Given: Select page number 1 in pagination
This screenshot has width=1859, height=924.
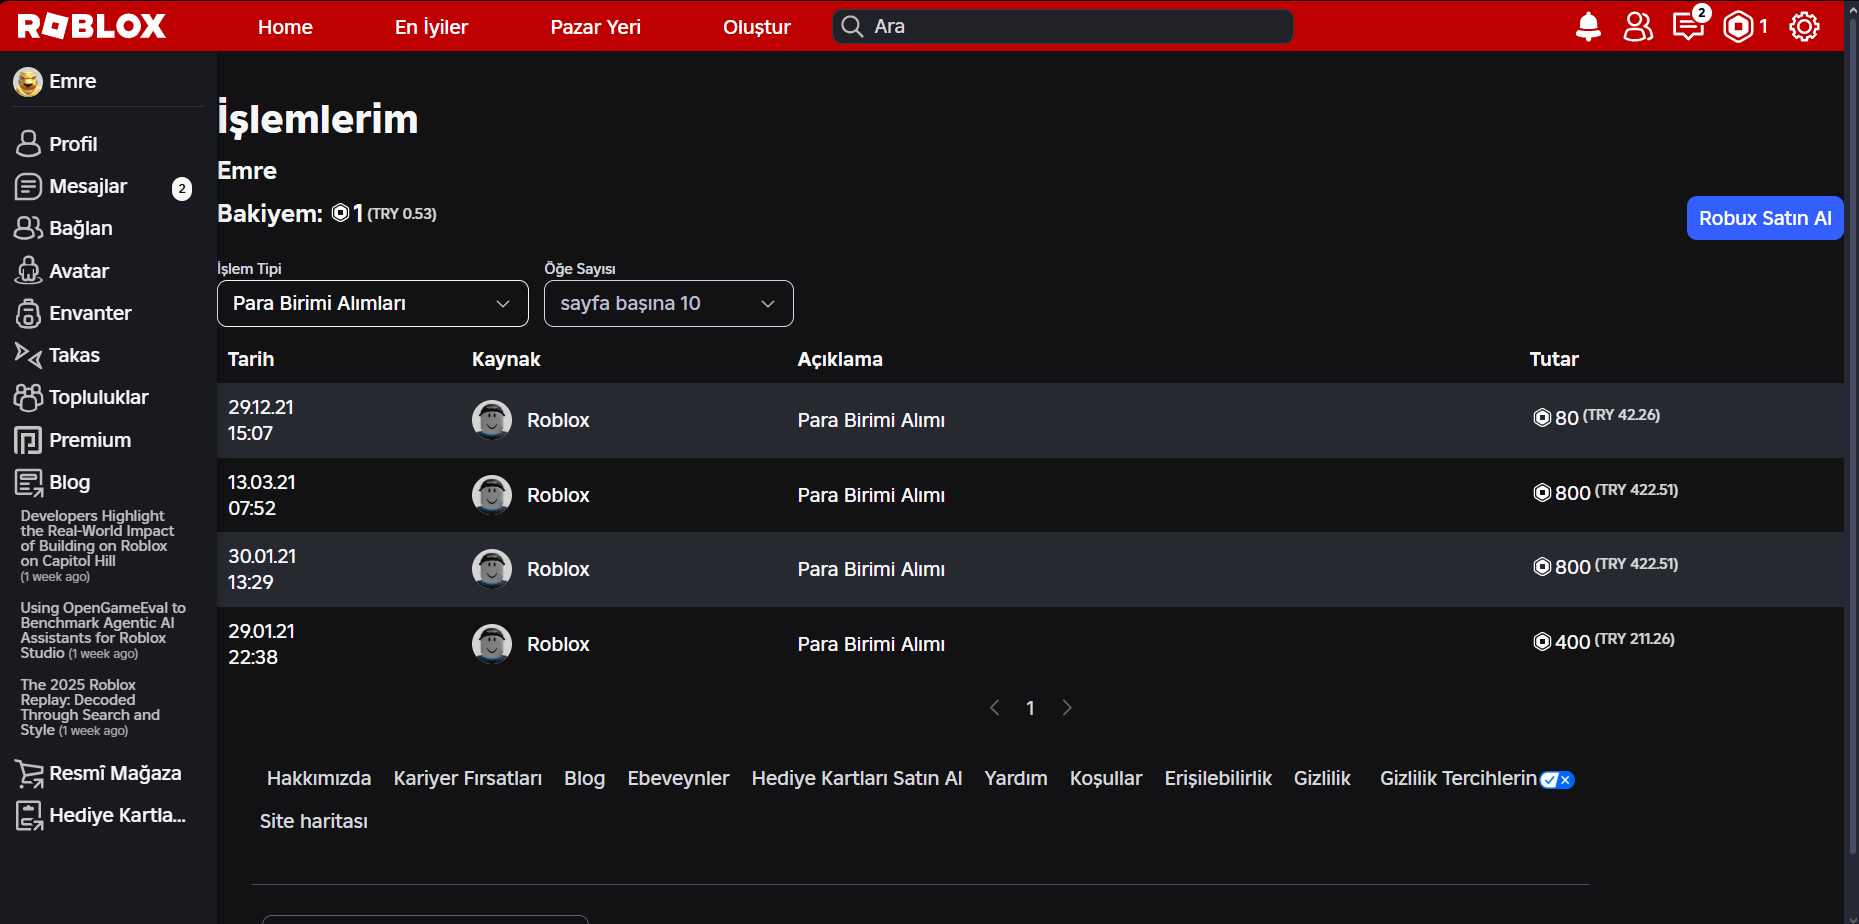Looking at the screenshot, I should click(1030, 708).
